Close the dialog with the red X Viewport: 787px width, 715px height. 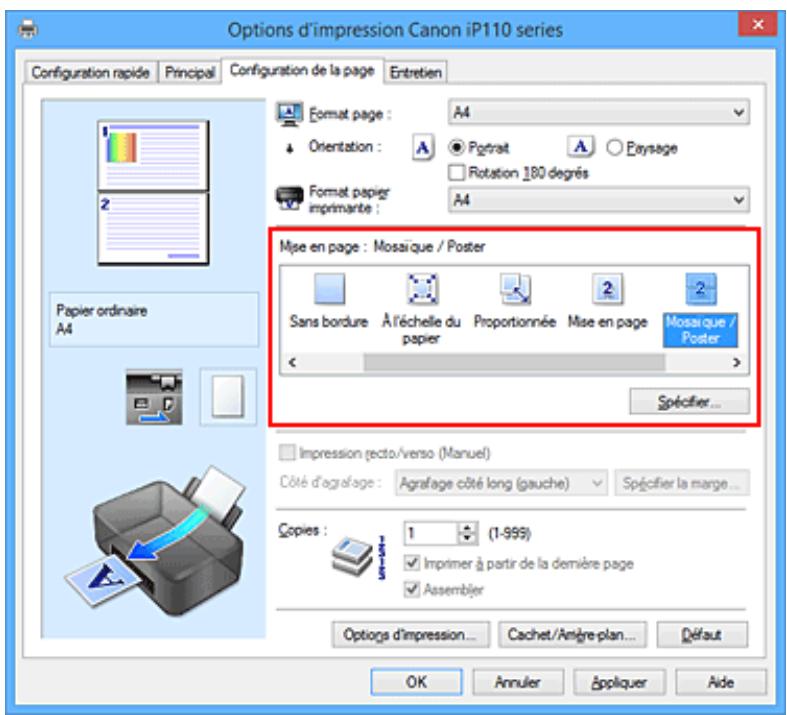pyautogui.click(x=758, y=24)
